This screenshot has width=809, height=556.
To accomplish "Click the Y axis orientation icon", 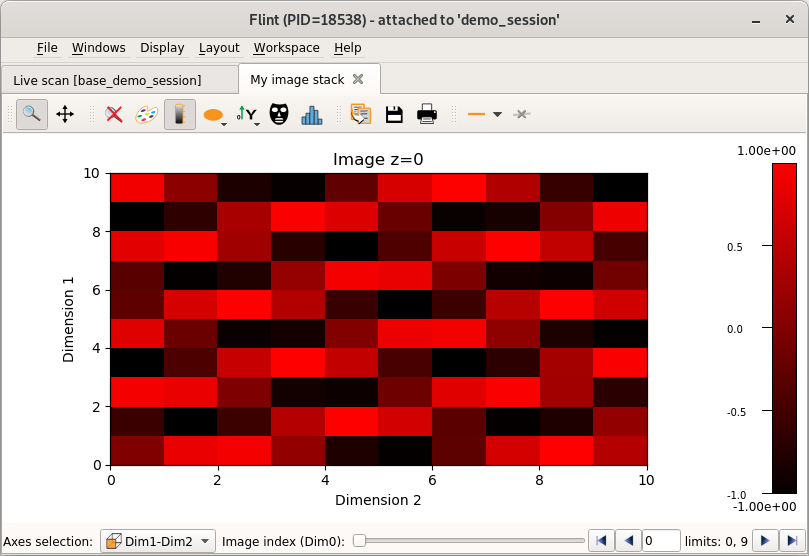I will [246, 114].
